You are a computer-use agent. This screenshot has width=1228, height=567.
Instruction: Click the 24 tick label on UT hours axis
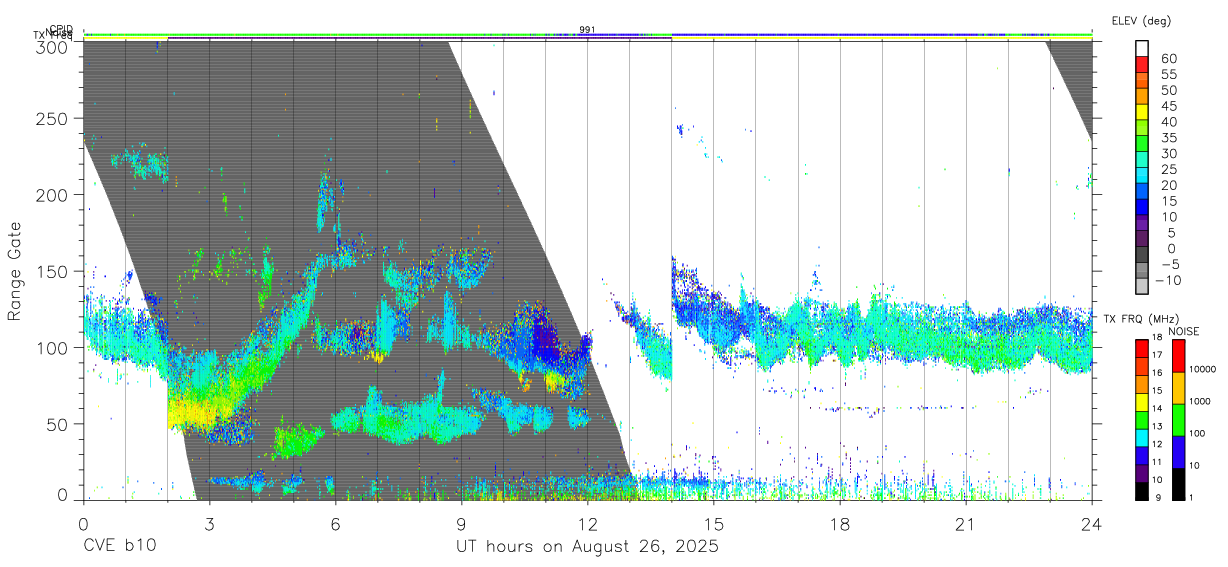pos(1091,525)
